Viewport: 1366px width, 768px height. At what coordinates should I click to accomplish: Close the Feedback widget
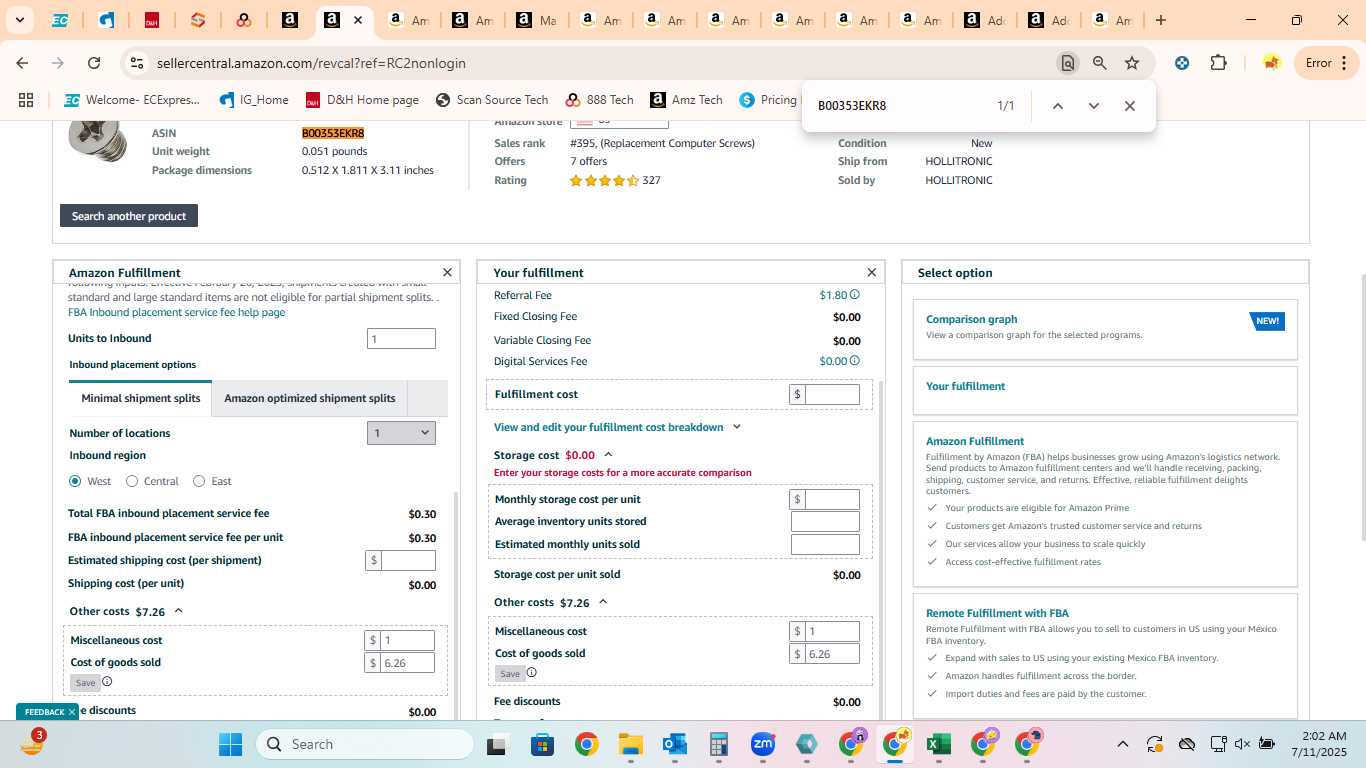[x=72, y=712]
